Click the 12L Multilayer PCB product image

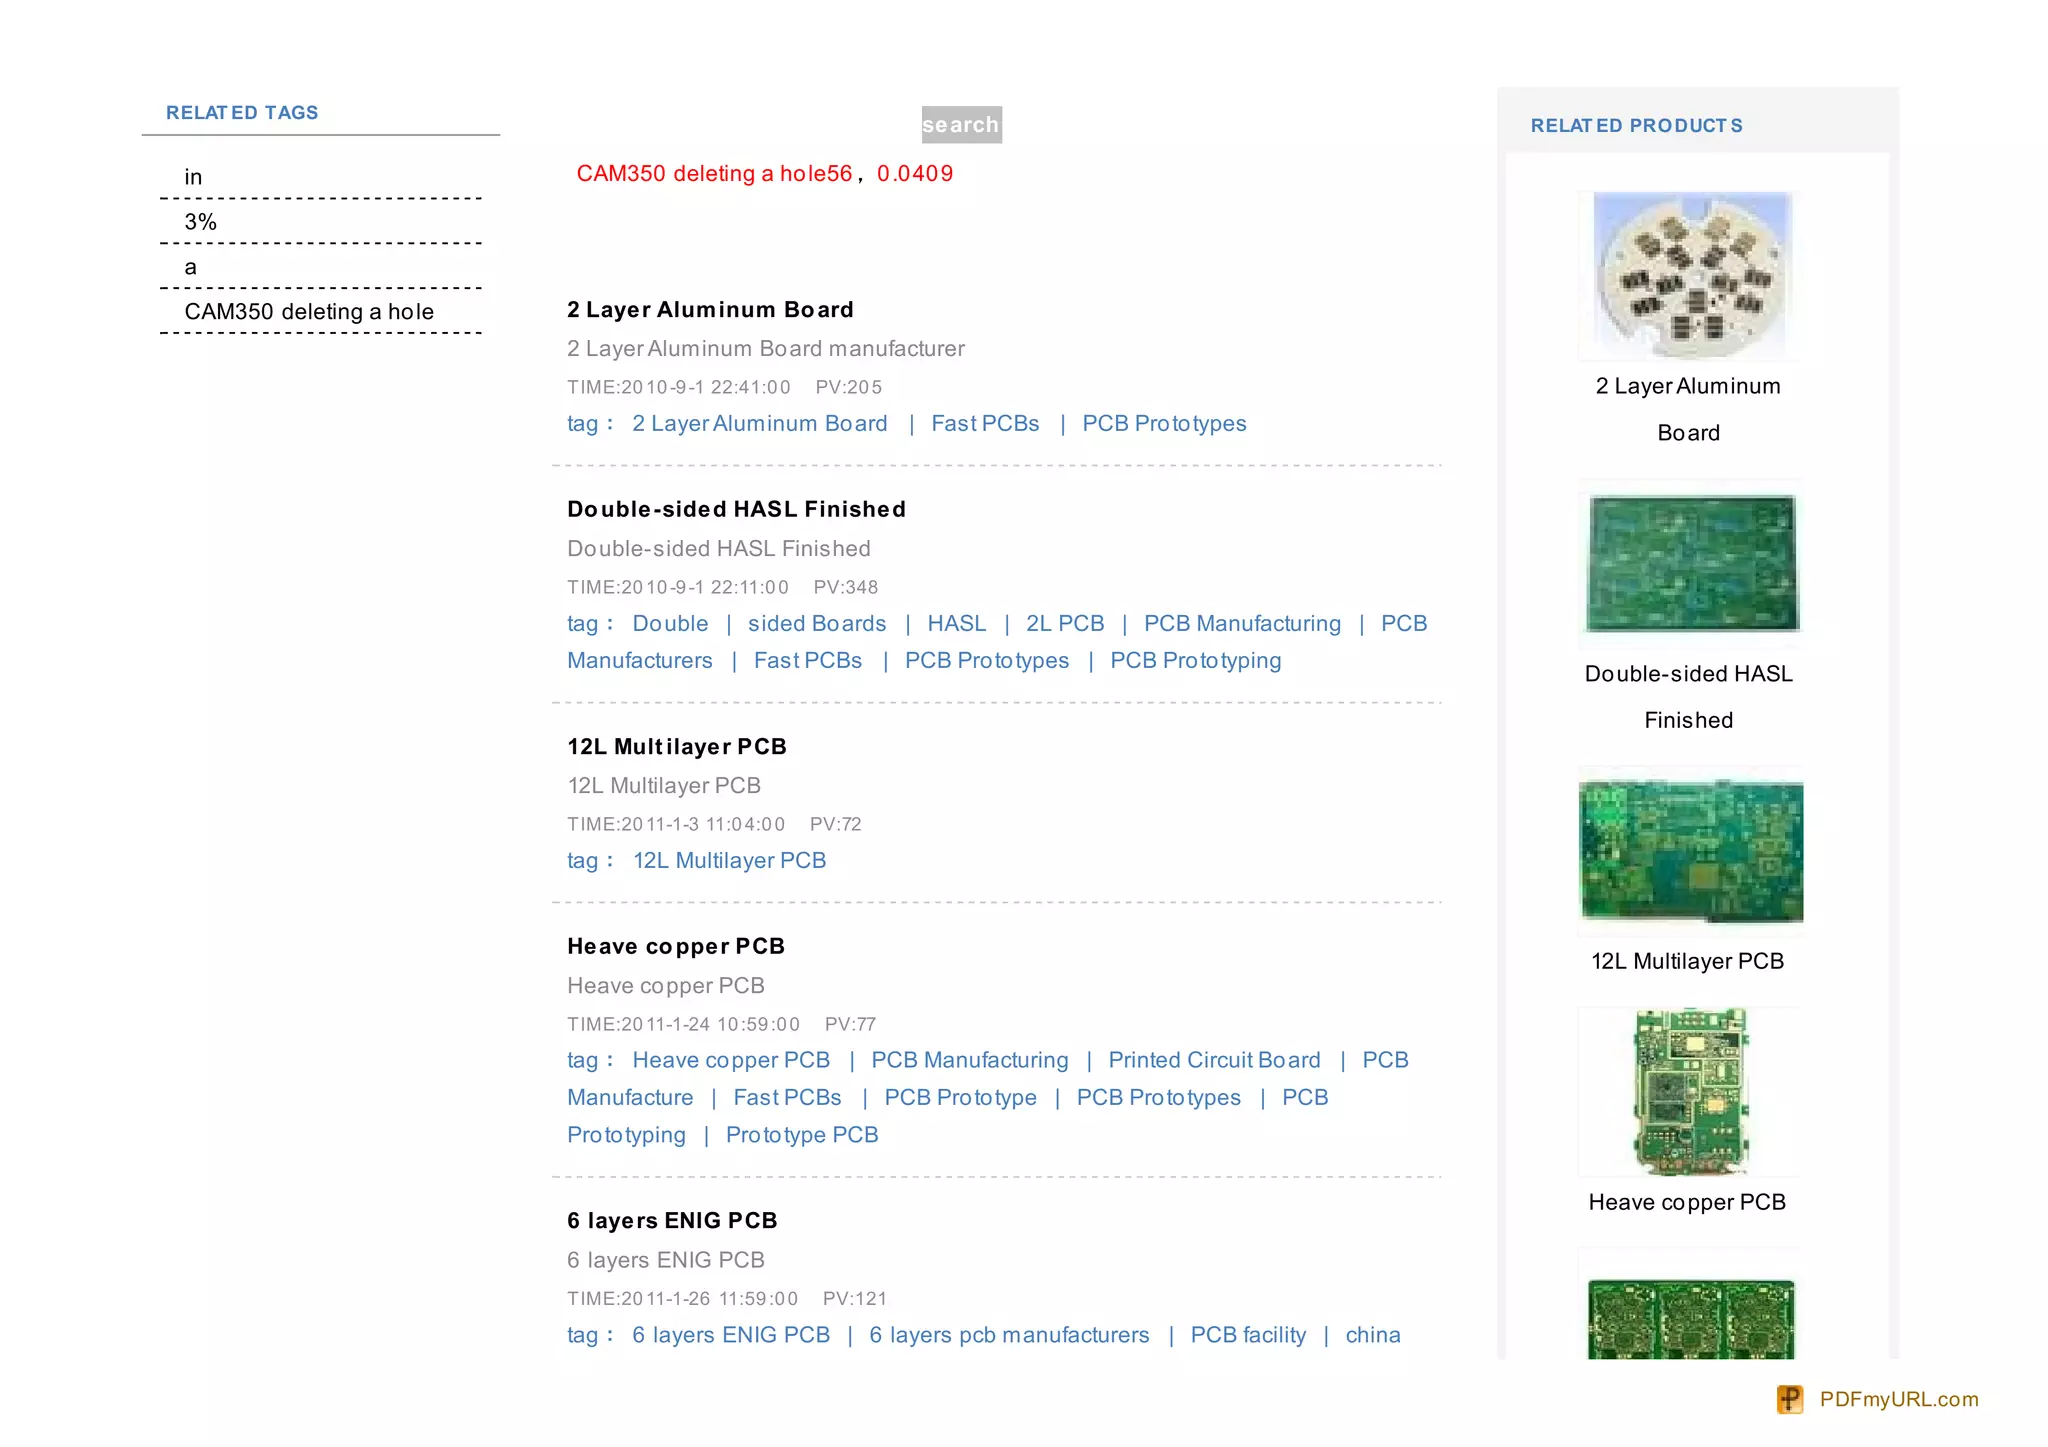coord(1691,851)
